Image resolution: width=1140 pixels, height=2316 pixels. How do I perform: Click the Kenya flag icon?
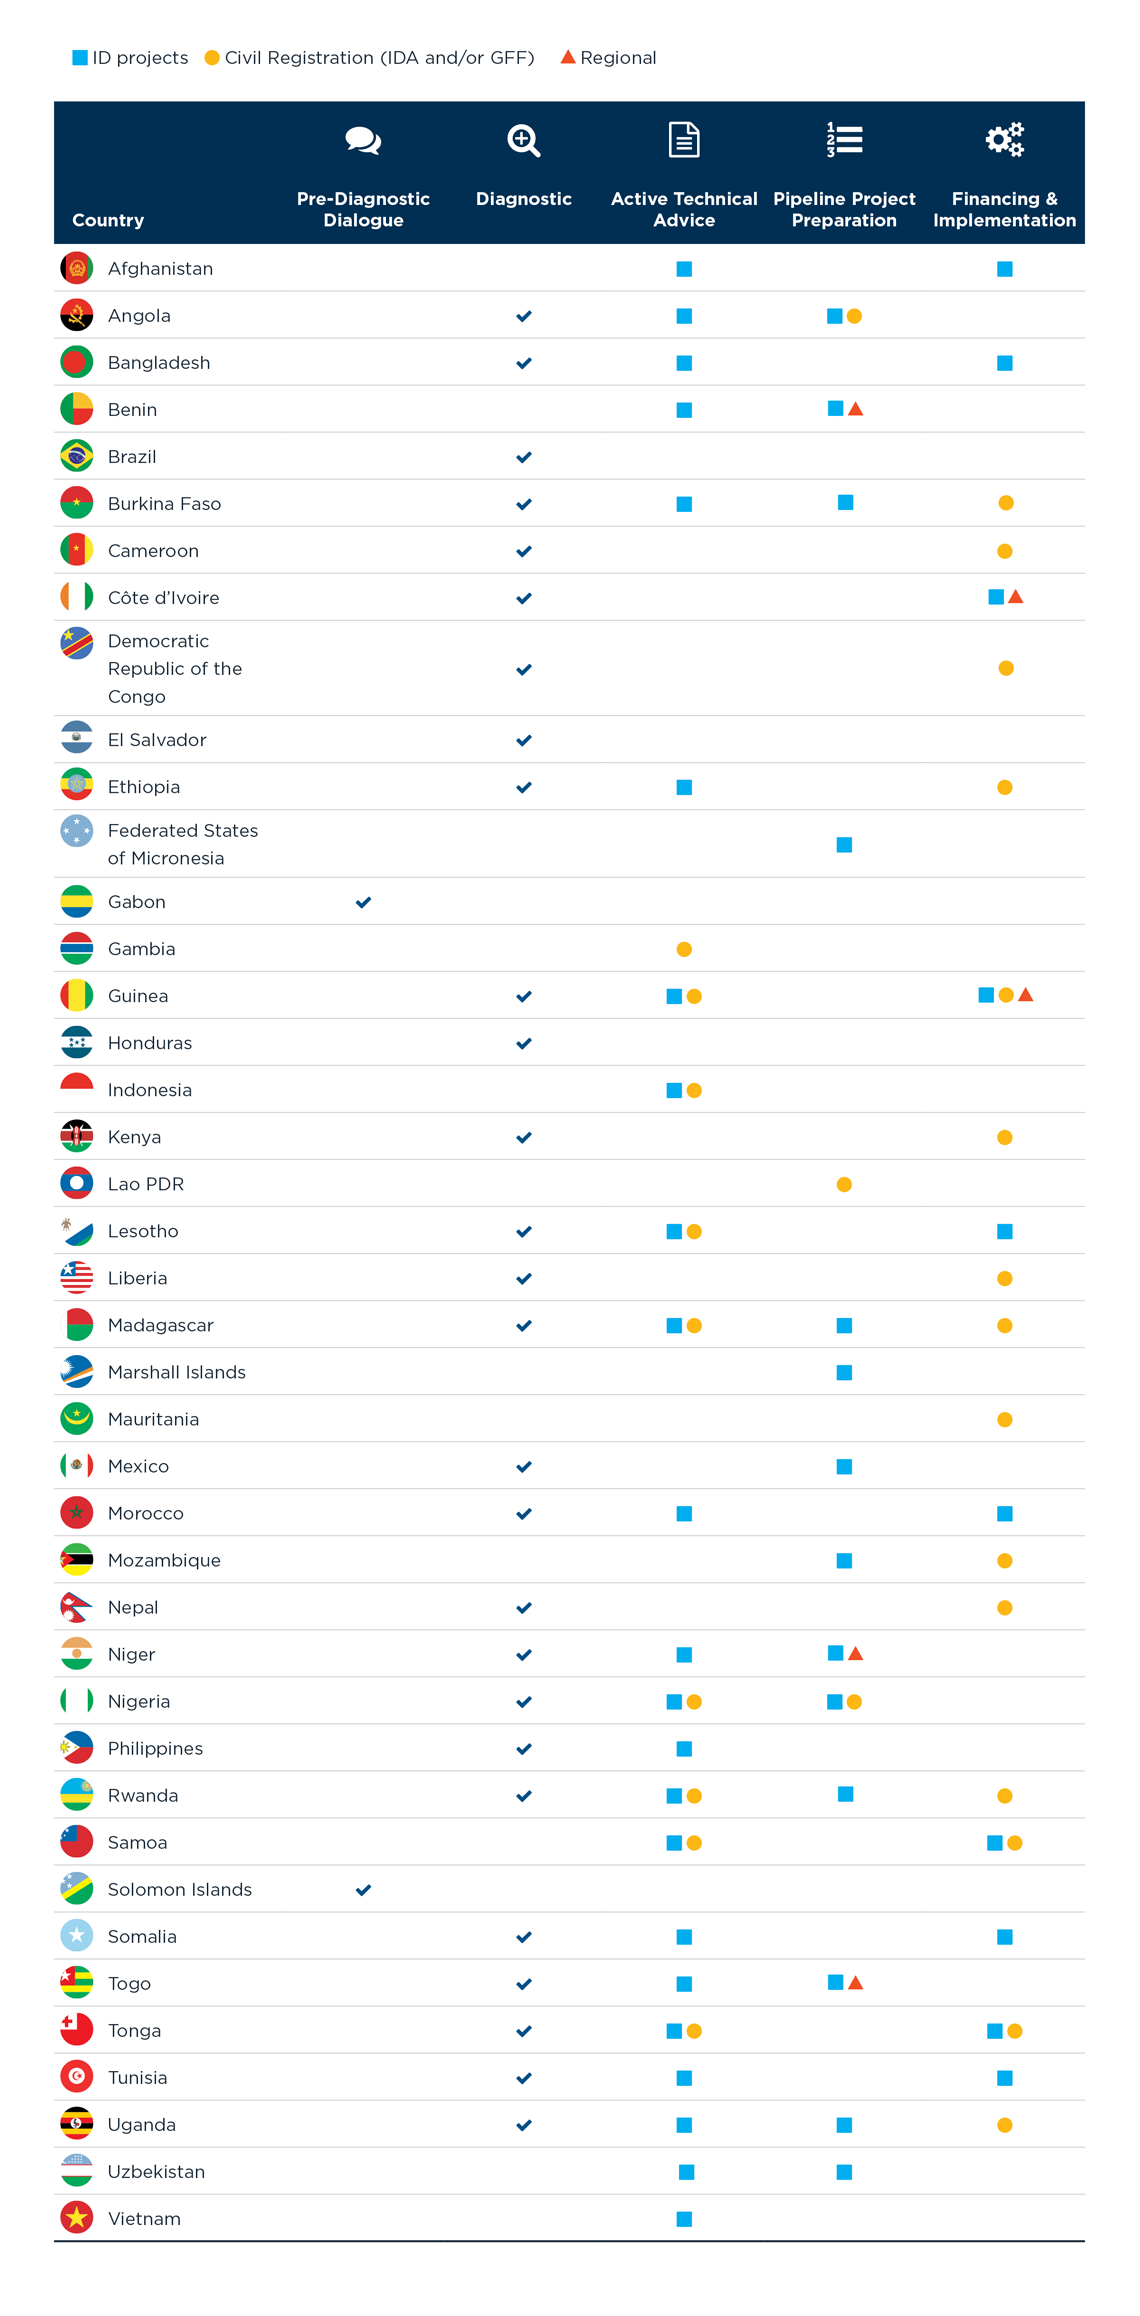point(77,1137)
